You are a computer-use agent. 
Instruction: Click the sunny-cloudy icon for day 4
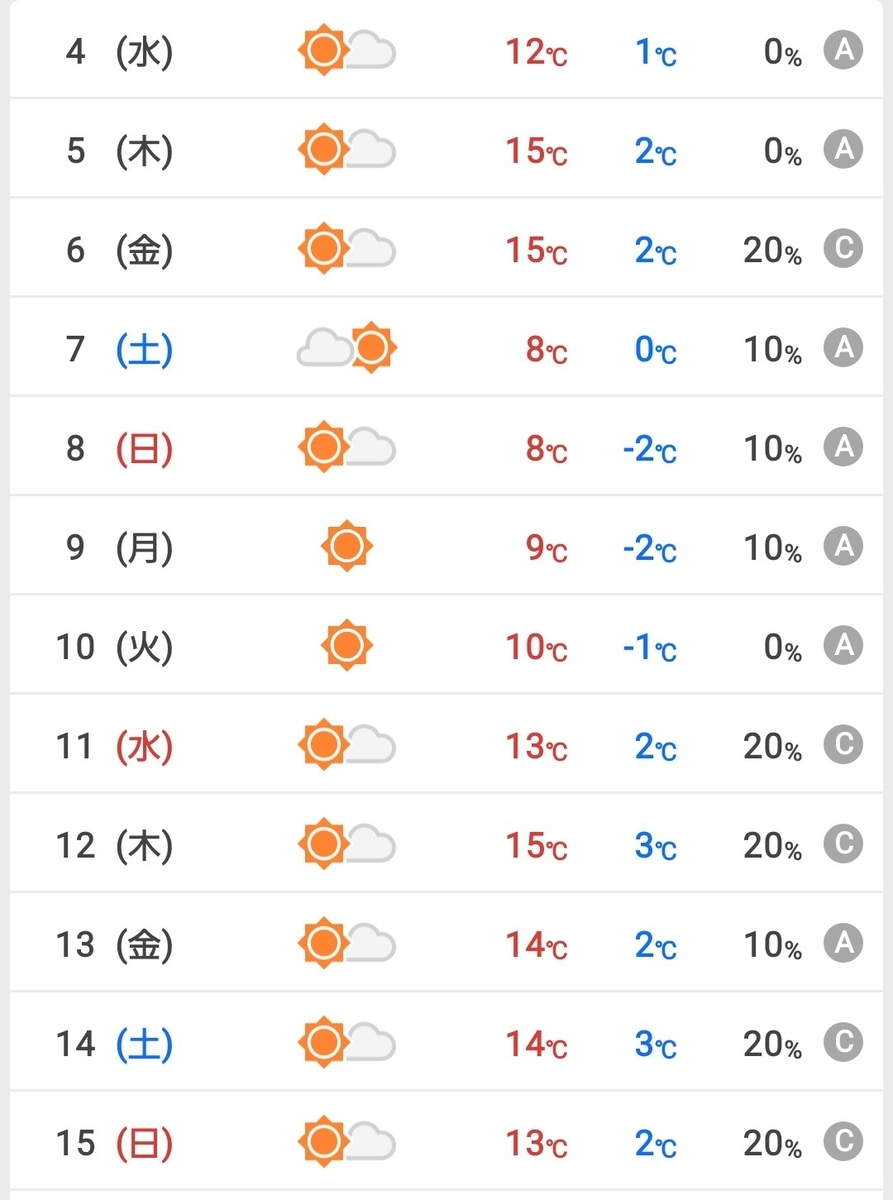click(347, 50)
